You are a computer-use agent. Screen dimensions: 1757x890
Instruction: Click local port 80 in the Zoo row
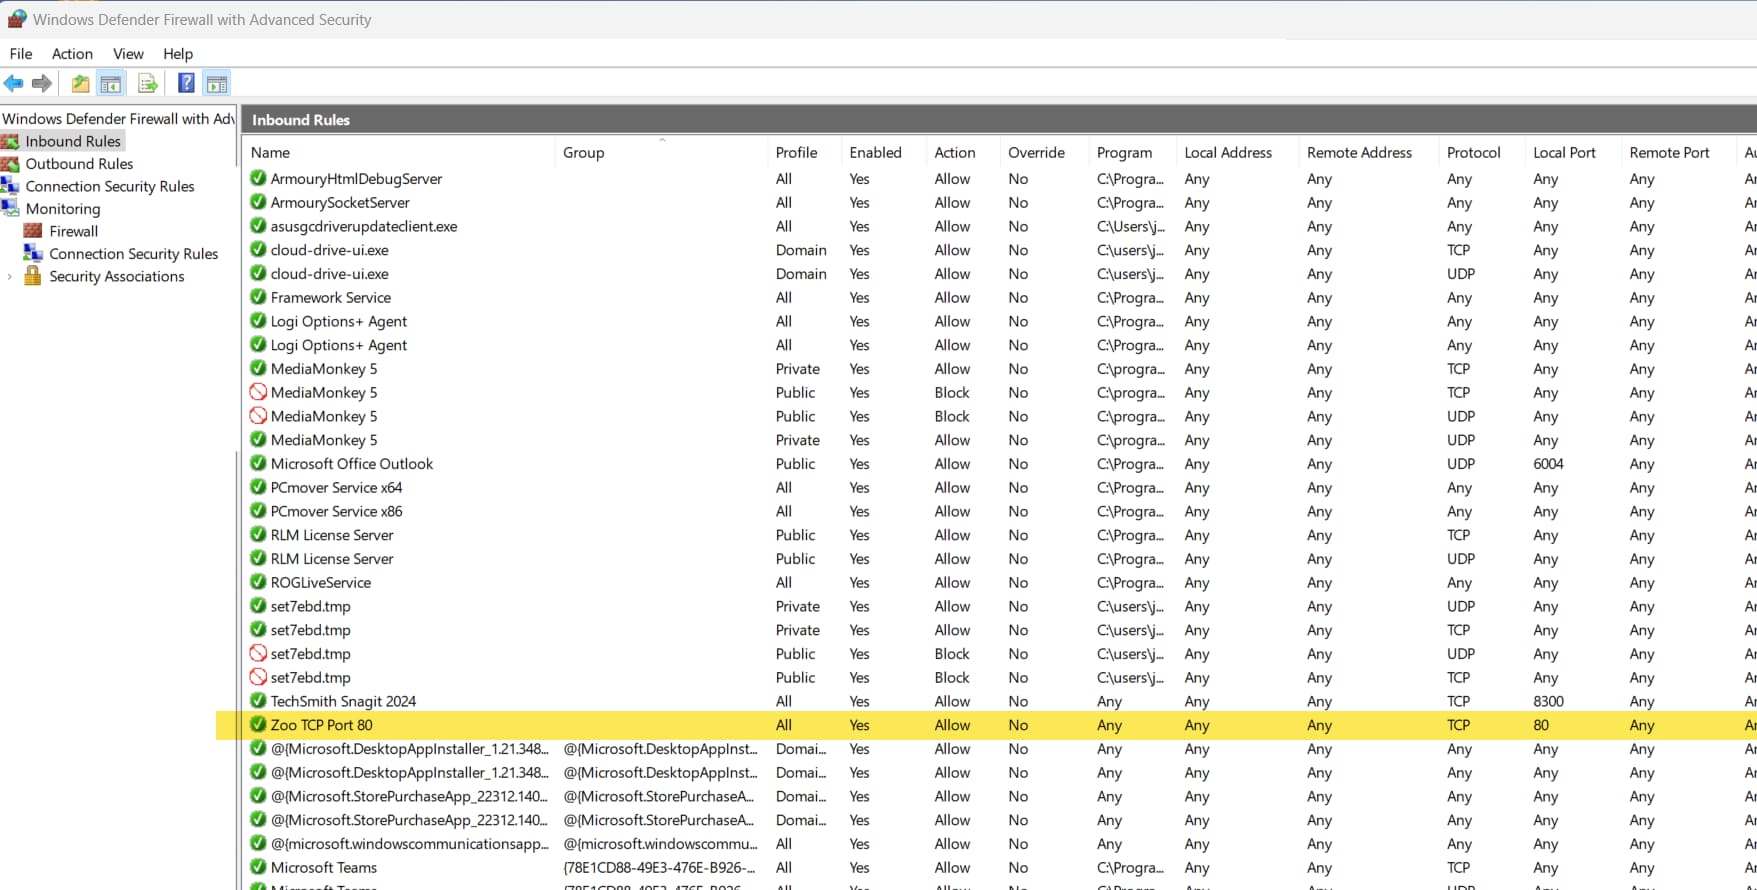[x=1541, y=726]
